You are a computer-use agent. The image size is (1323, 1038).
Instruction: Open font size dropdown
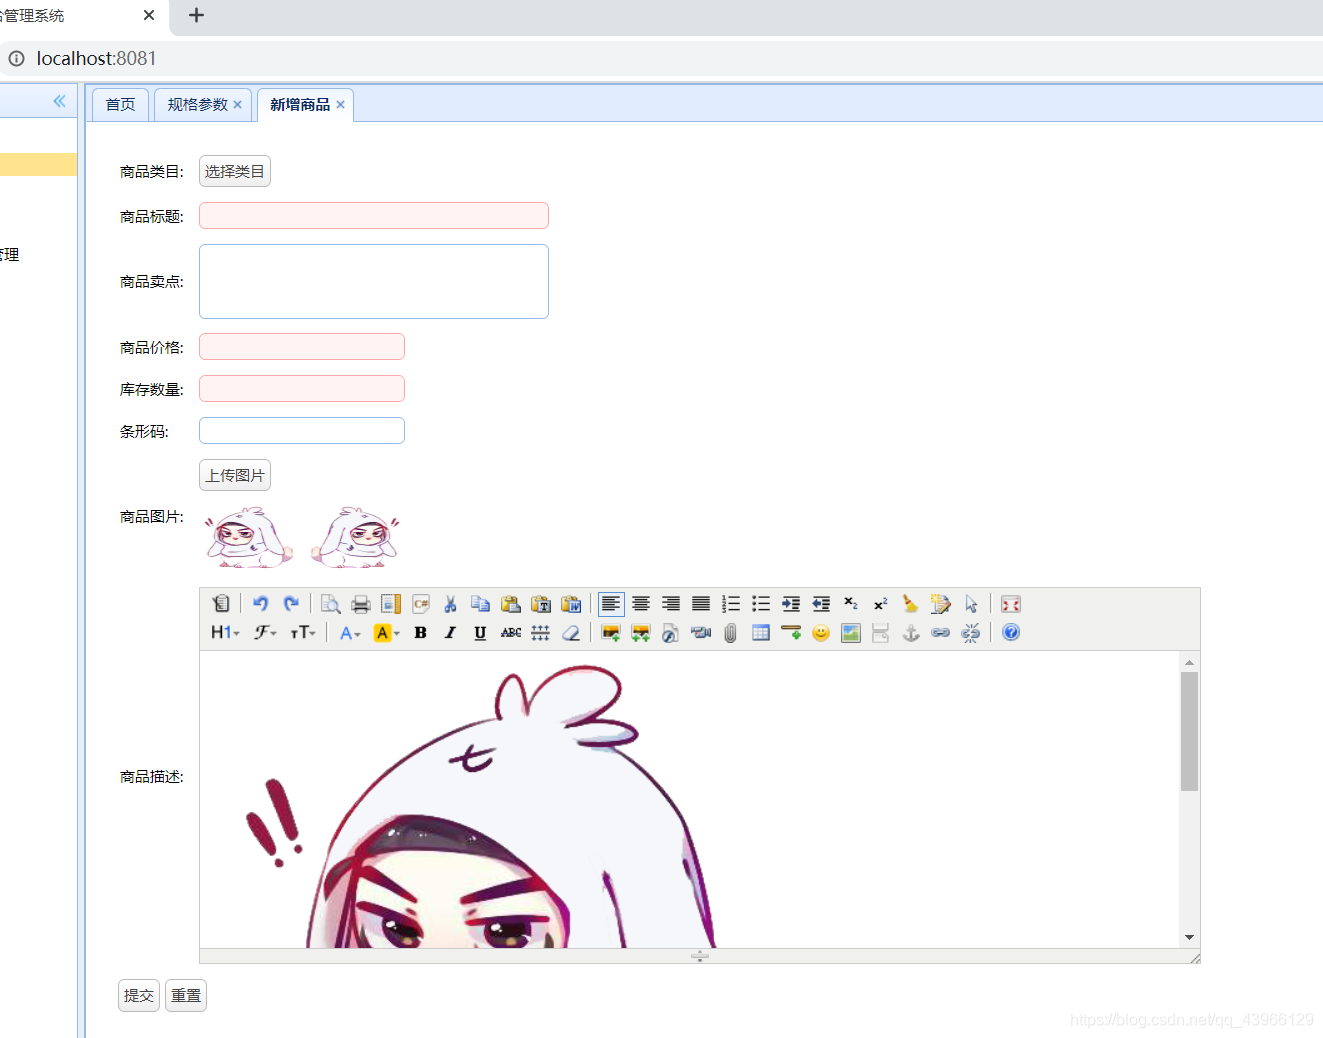click(x=303, y=632)
